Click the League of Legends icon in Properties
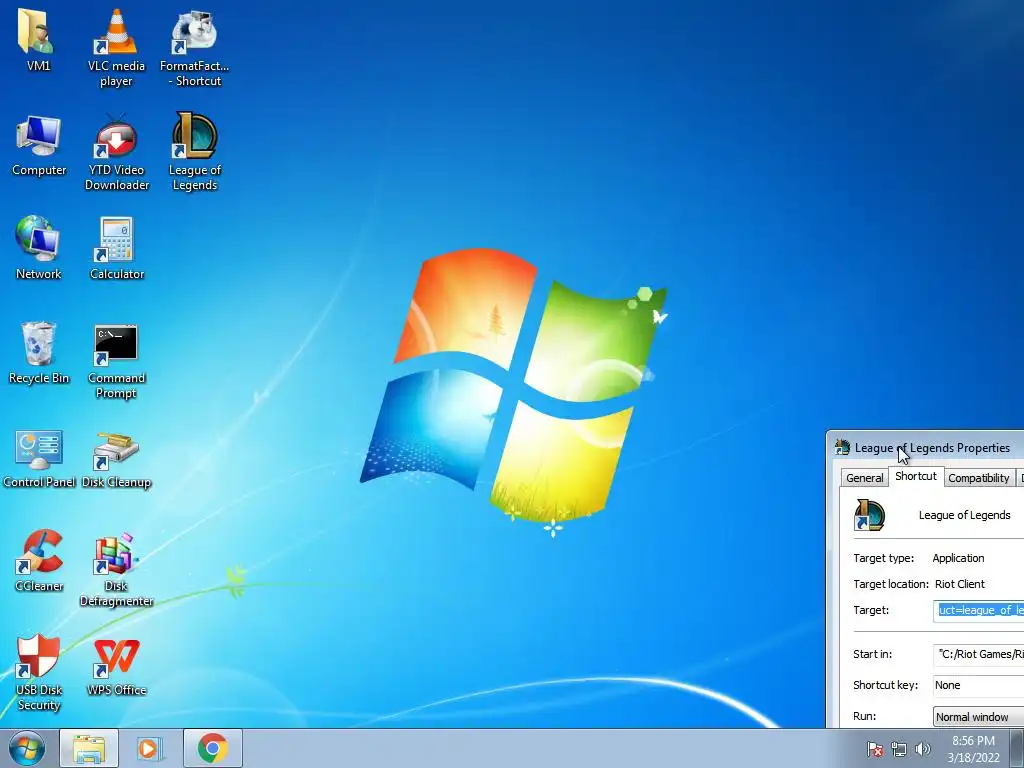This screenshot has width=1024, height=768. point(869,515)
